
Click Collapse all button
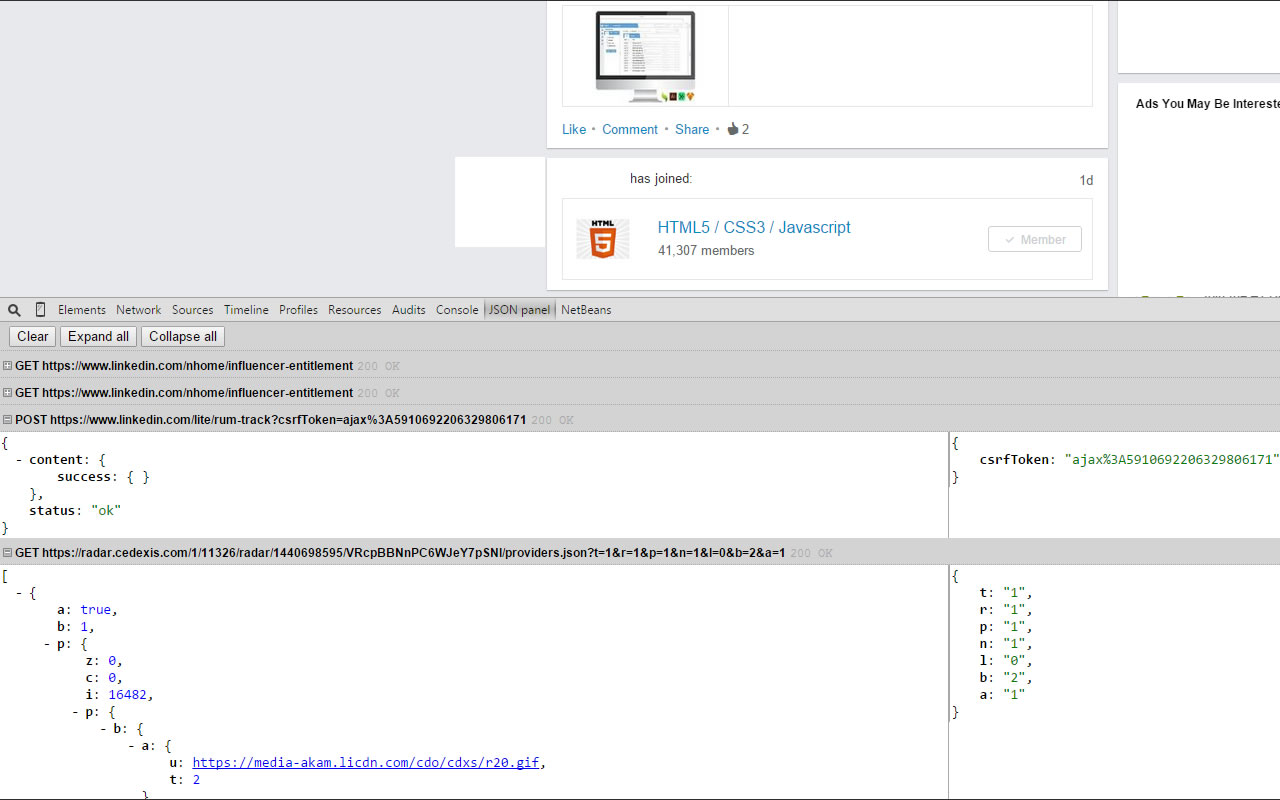coord(183,337)
